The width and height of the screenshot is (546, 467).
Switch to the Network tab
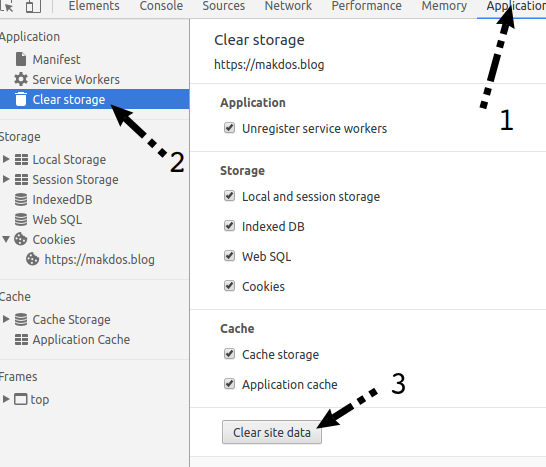tap(288, 6)
